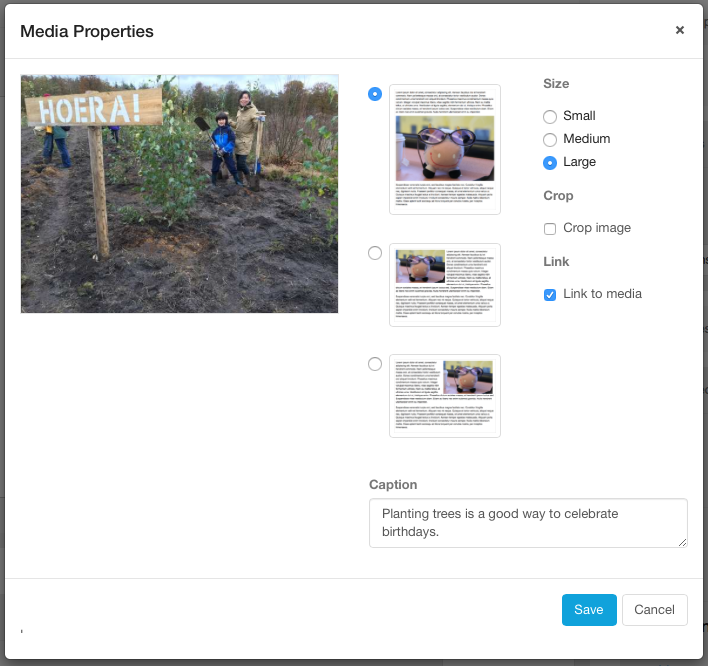Viewport: 708px width, 666px height.
Task: Choose the Medium size radio button
Action: (x=550, y=140)
